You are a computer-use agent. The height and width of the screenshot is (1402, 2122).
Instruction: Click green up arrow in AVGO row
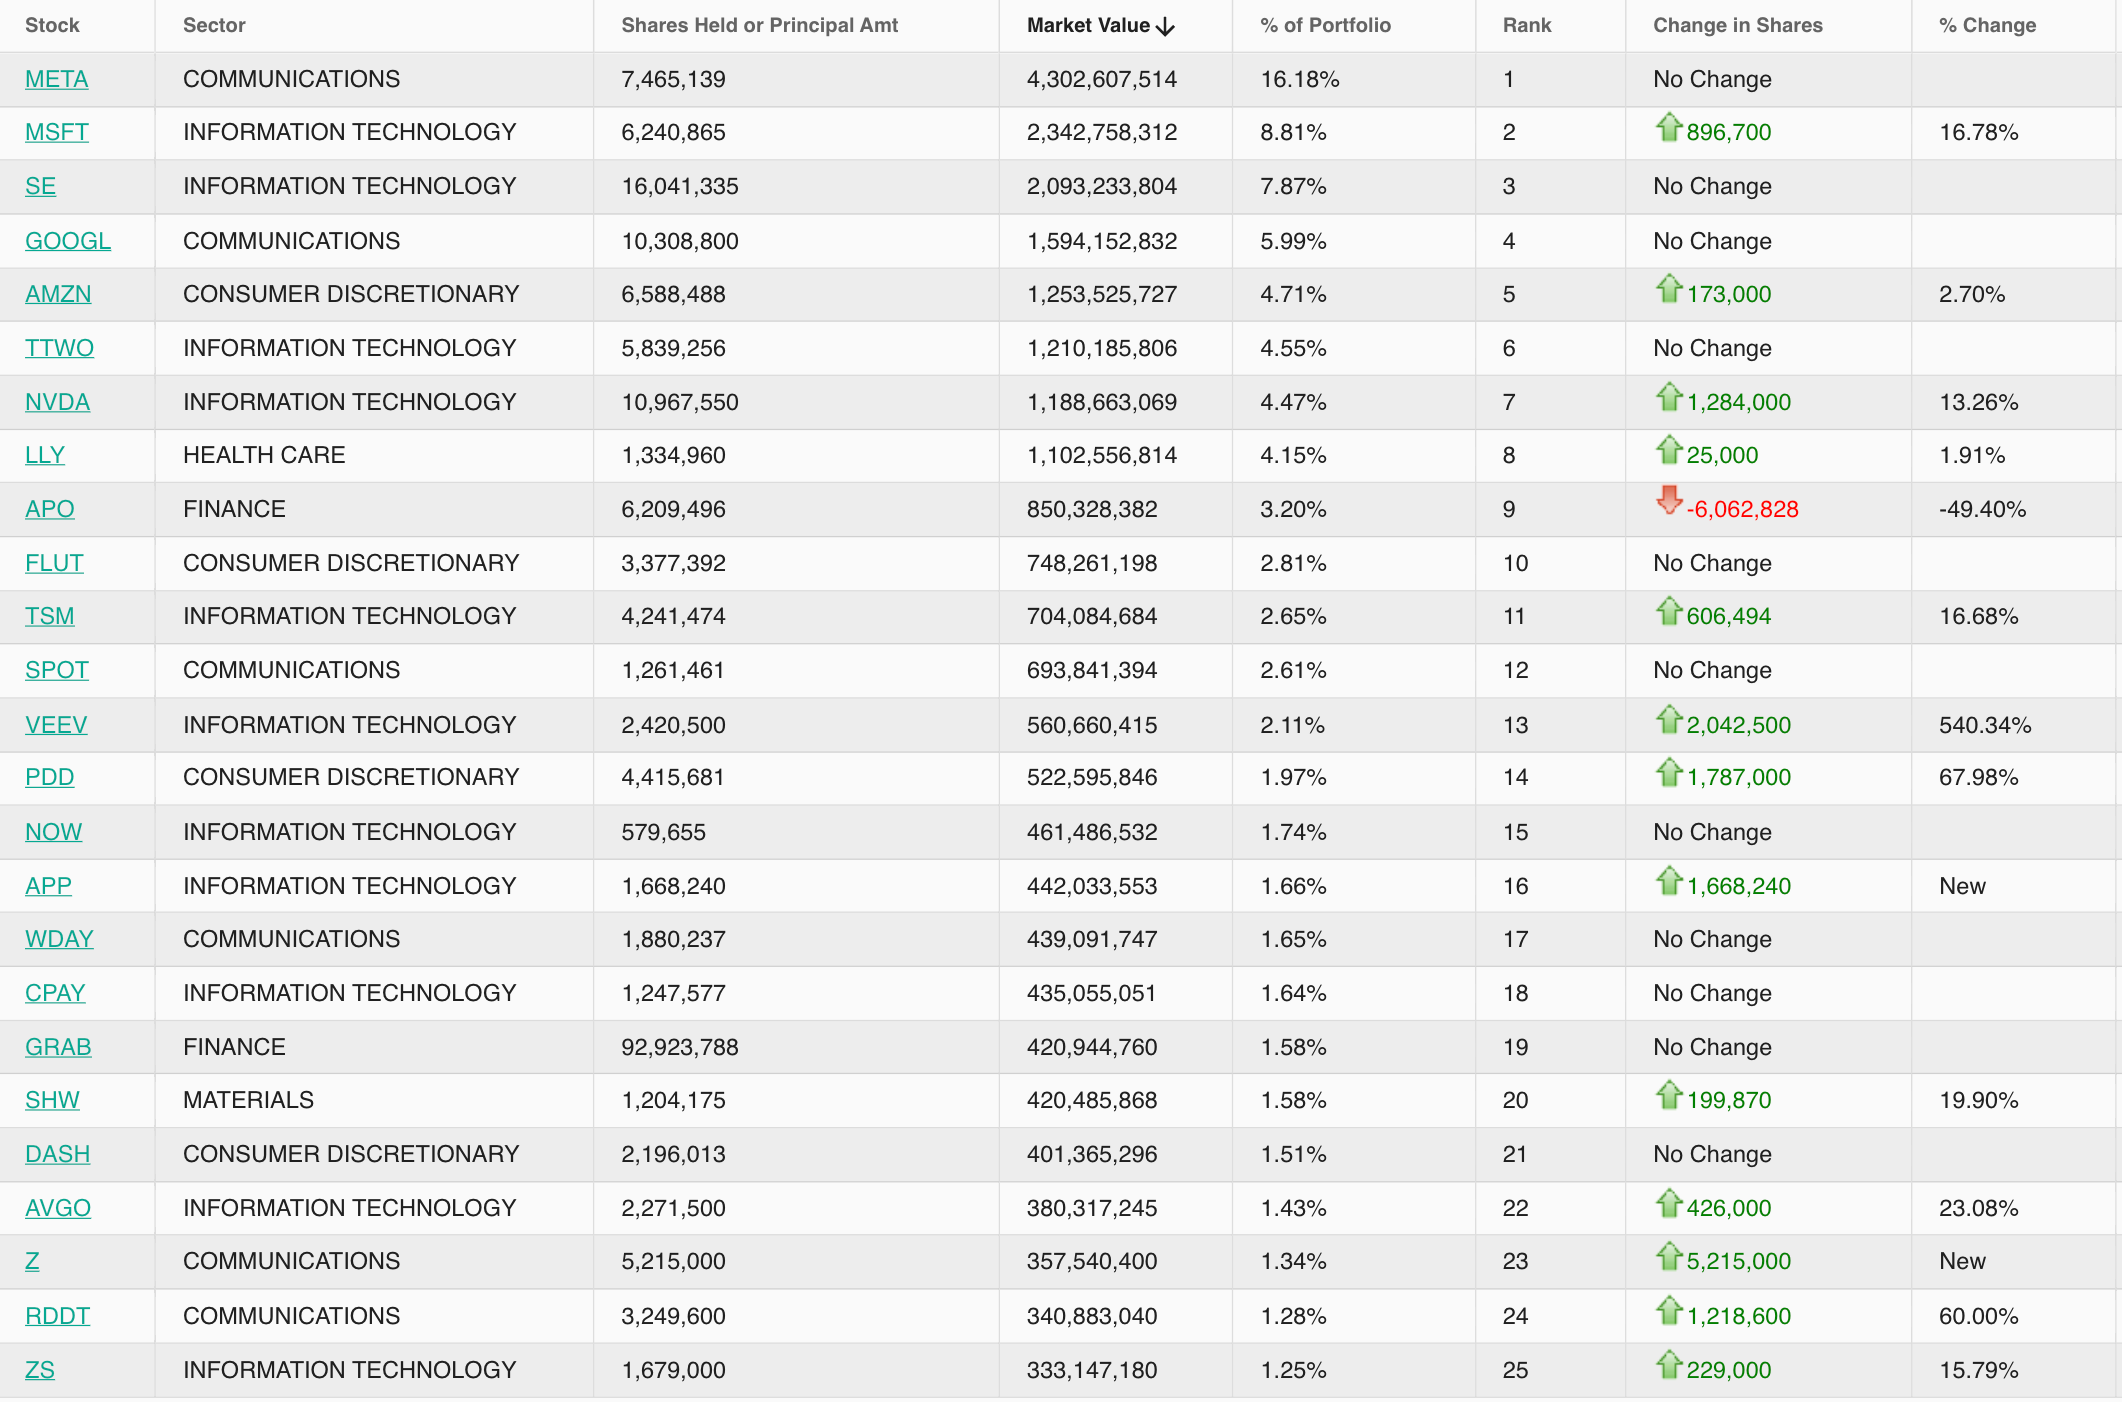[1669, 1203]
